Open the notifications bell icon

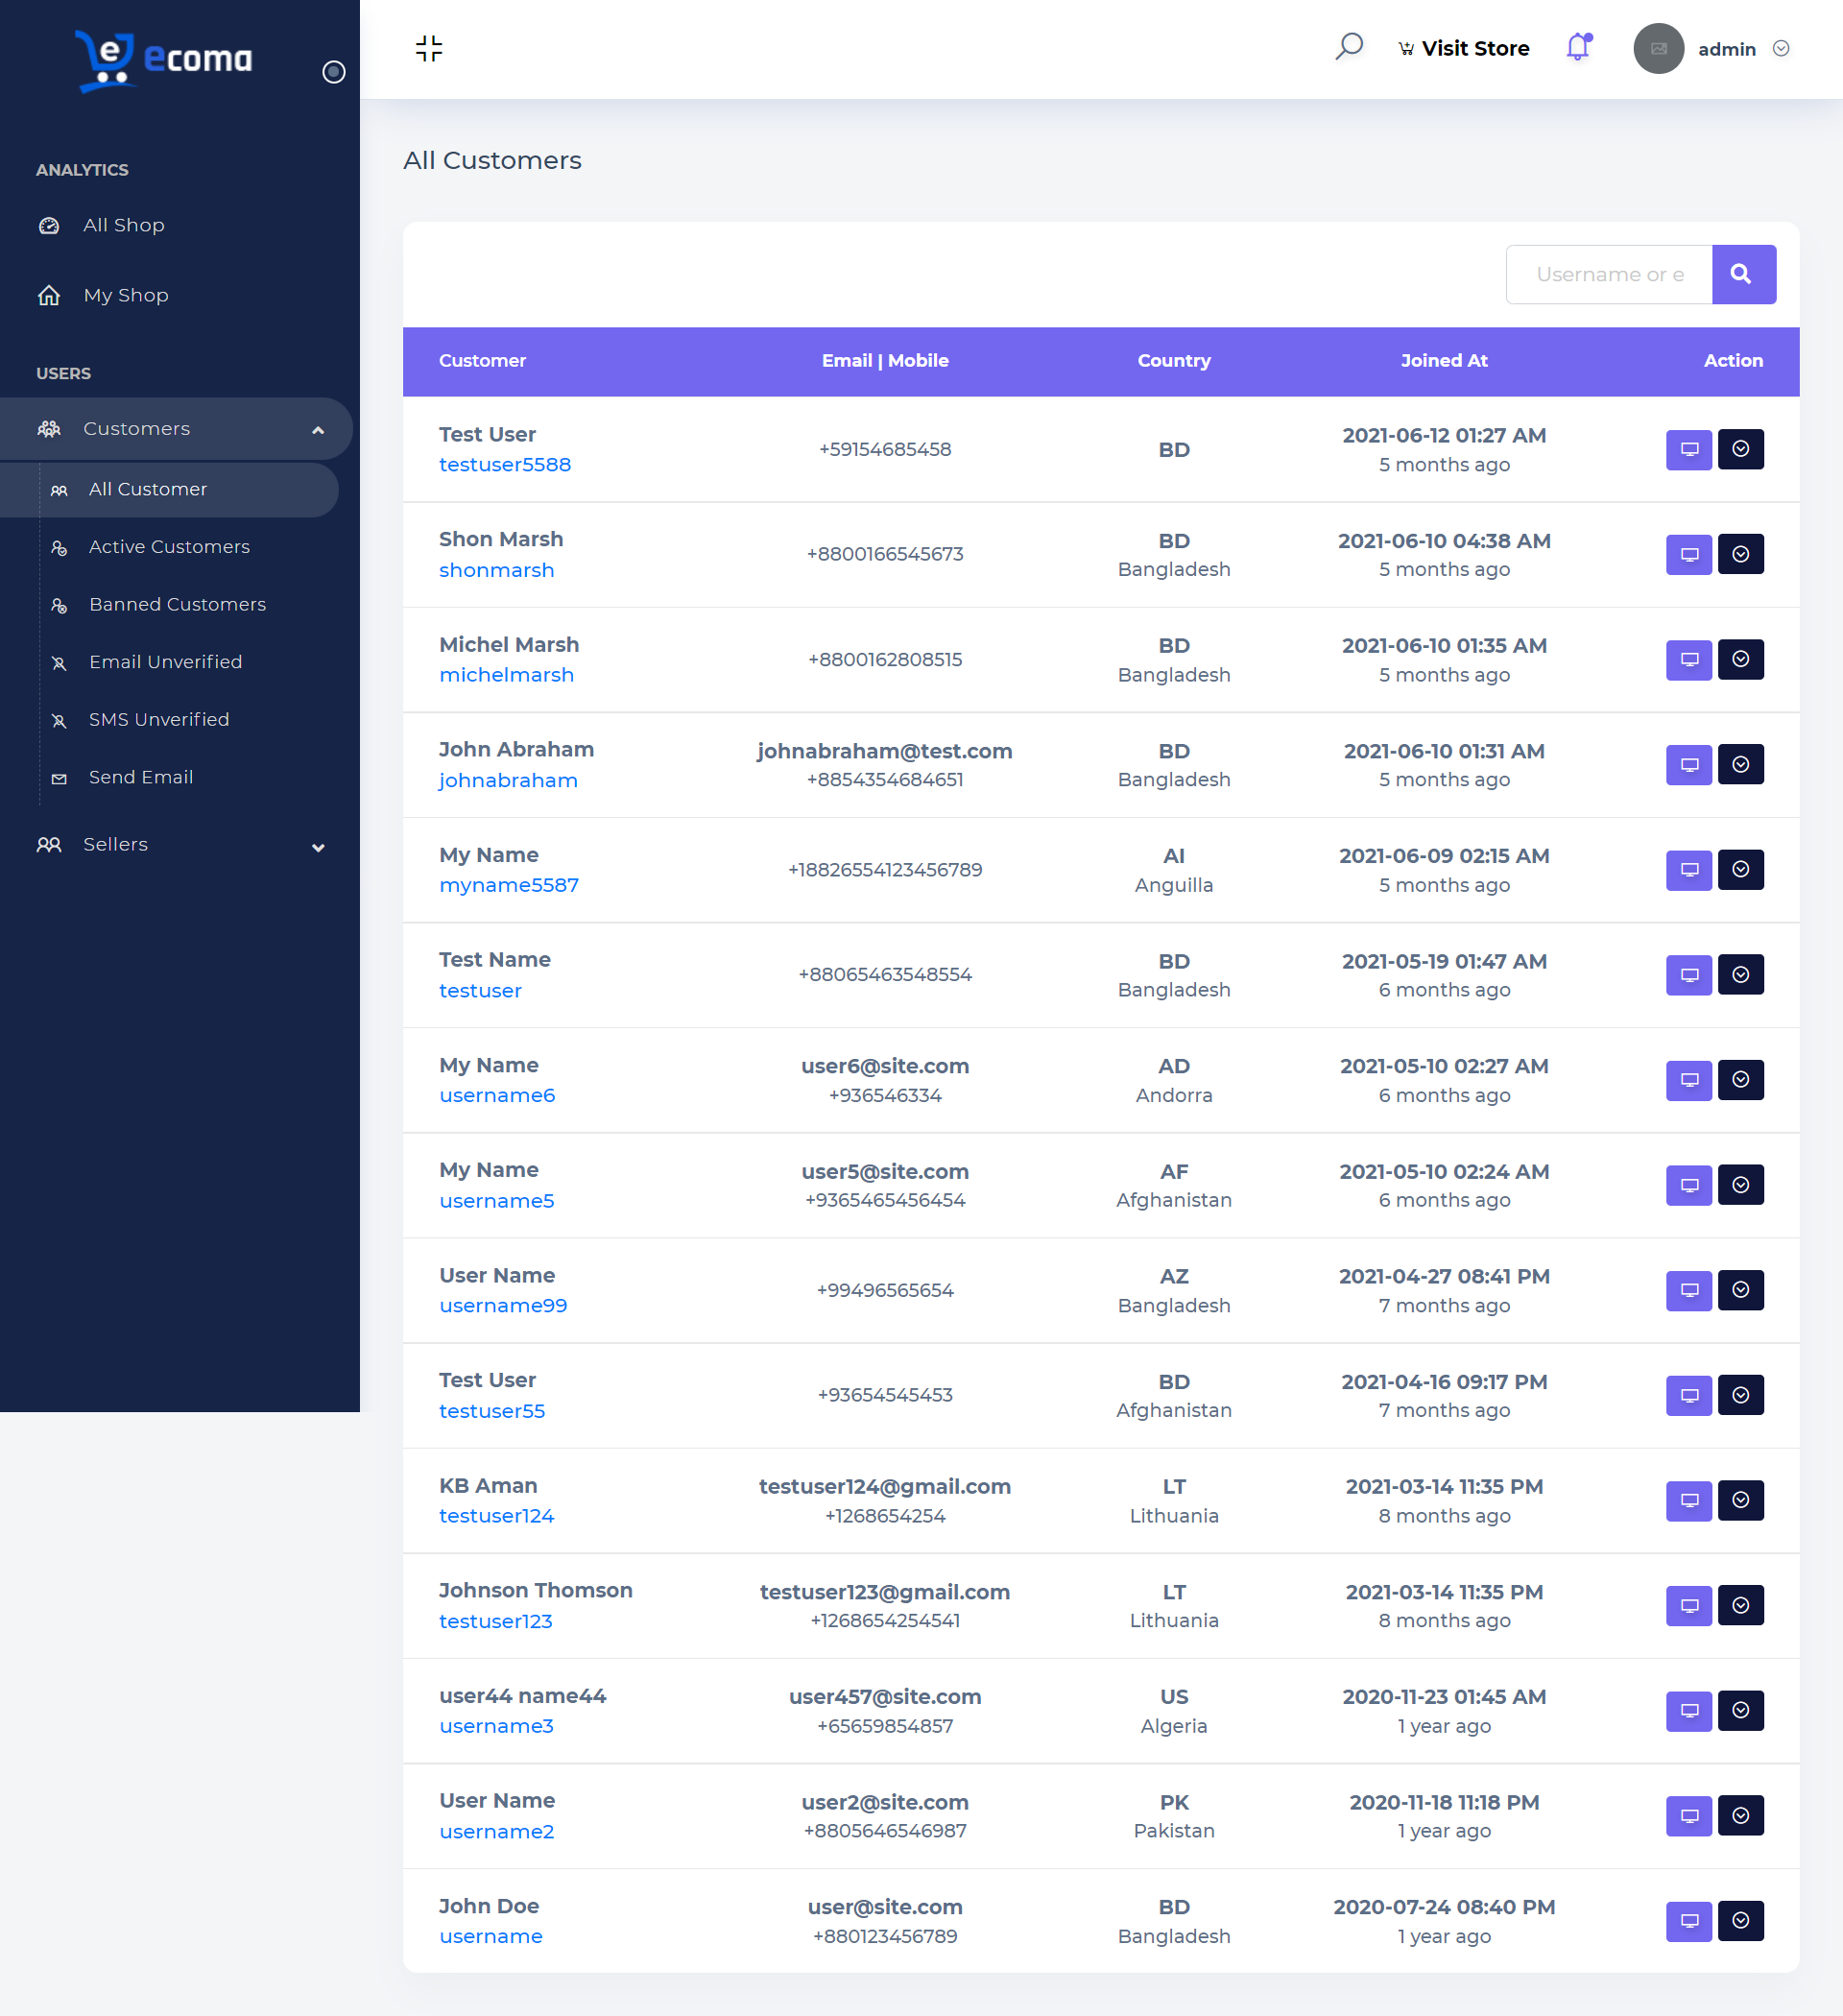pos(1578,47)
